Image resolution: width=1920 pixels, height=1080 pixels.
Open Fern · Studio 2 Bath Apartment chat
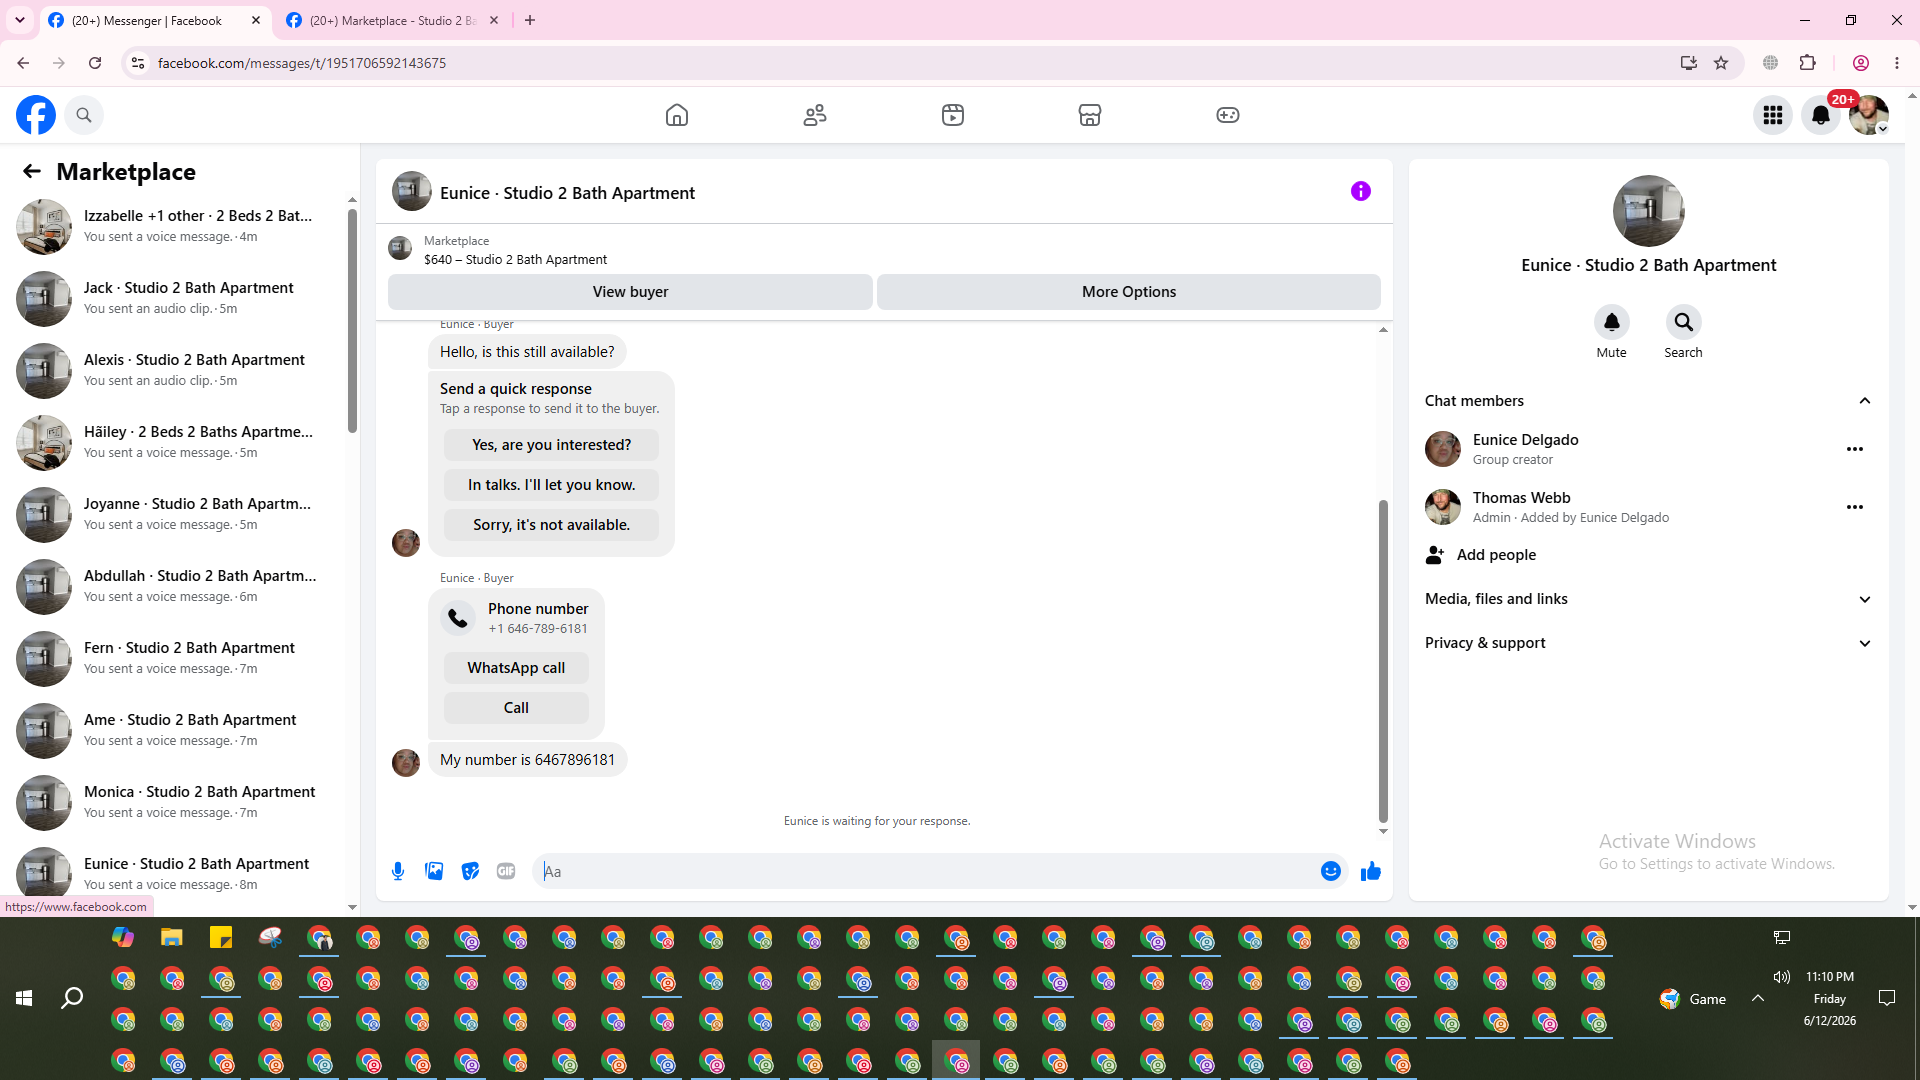[174, 658]
